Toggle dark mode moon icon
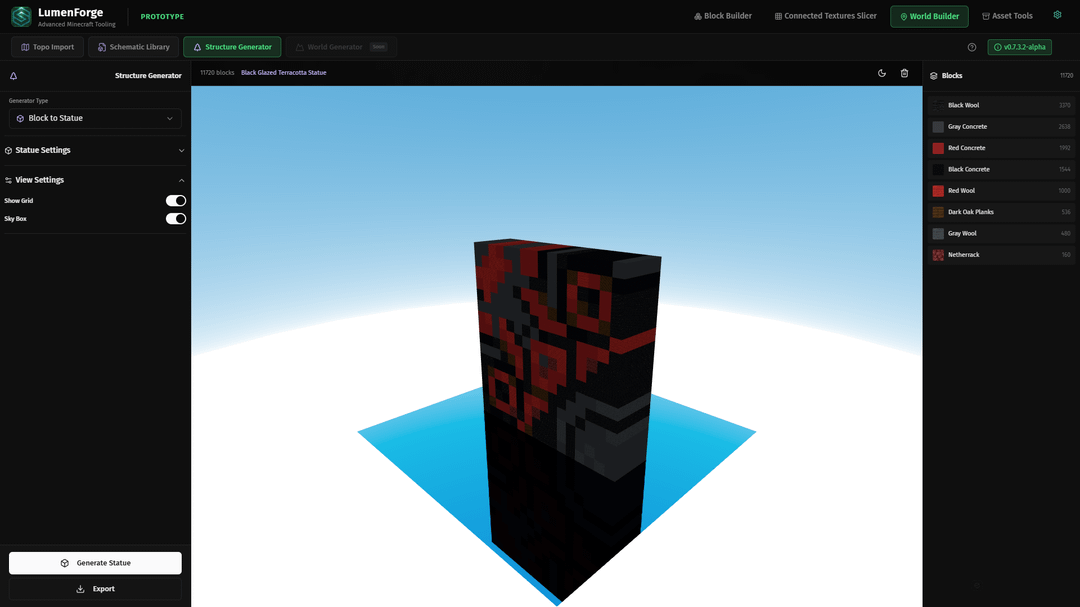Image resolution: width=1080 pixels, height=607 pixels. 882,73
